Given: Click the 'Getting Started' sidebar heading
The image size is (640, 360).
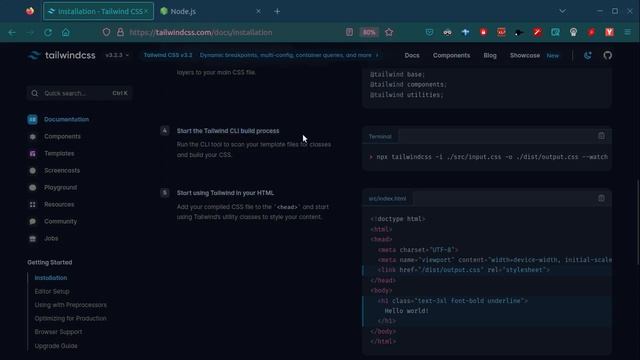Looking at the screenshot, I should click(x=50, y=262).
